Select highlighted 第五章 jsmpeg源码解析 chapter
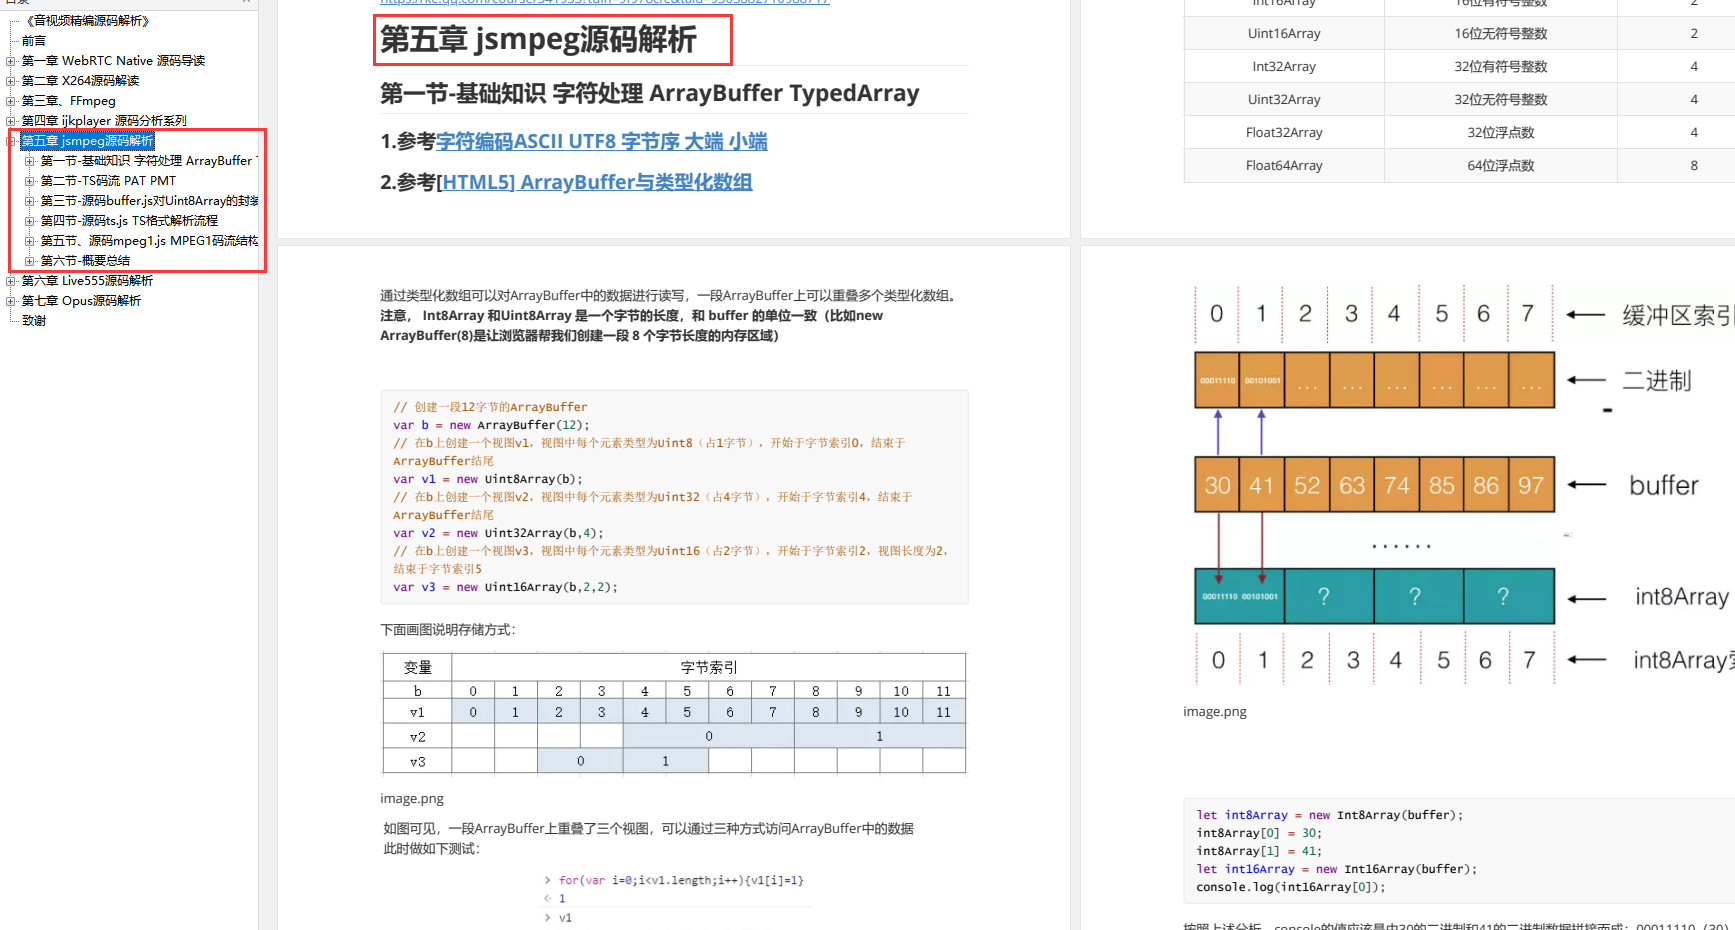The width and height of the screenshot is (1735, 930). pyautogui.click(x=88, y=141)
